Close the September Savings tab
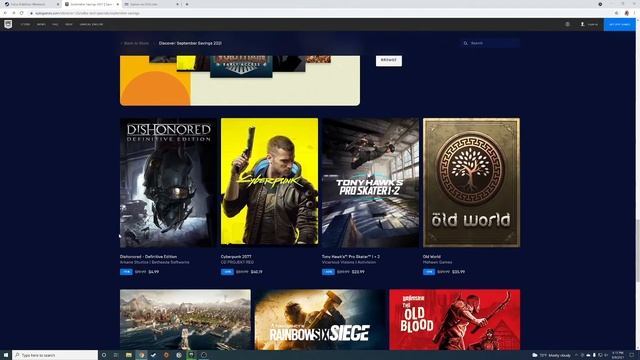640x360 pixels. click(x=118, y=4)
